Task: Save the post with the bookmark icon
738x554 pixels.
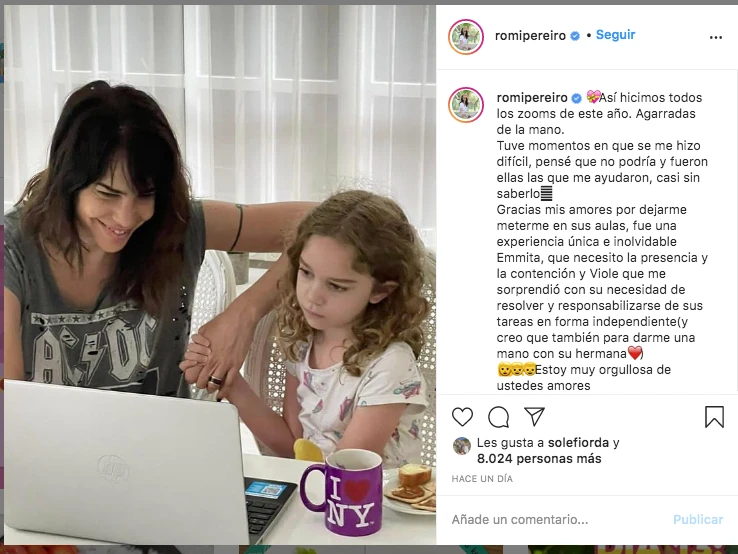Action: [714, 417]
